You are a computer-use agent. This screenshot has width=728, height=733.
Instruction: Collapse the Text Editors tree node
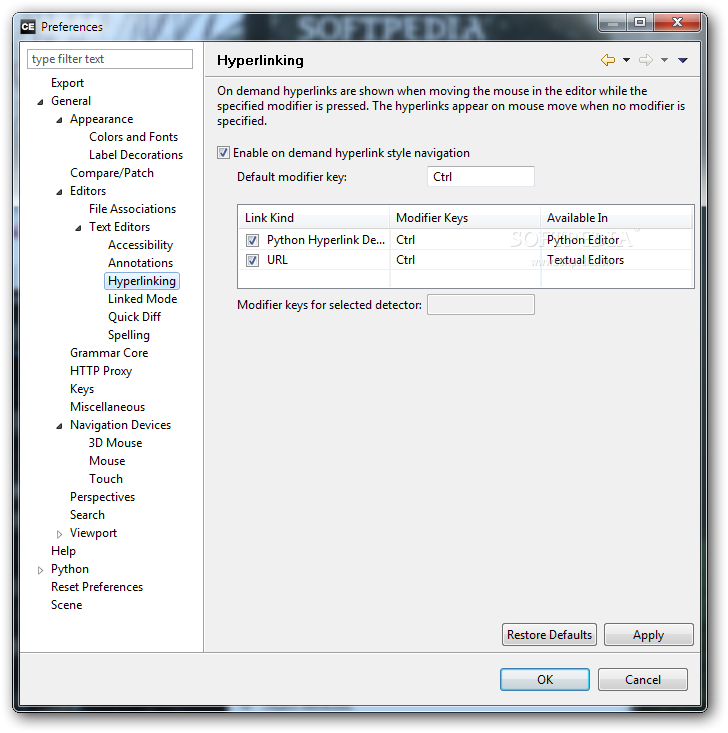point(79,228)
